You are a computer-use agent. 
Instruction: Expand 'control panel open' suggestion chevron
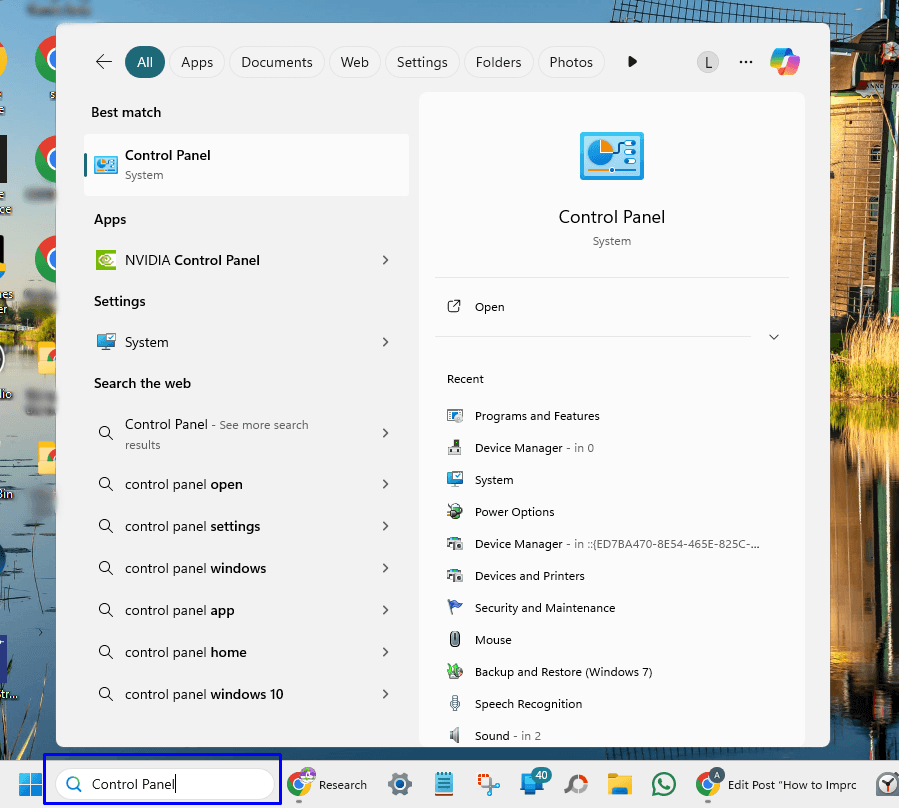[x=385, y=484]
